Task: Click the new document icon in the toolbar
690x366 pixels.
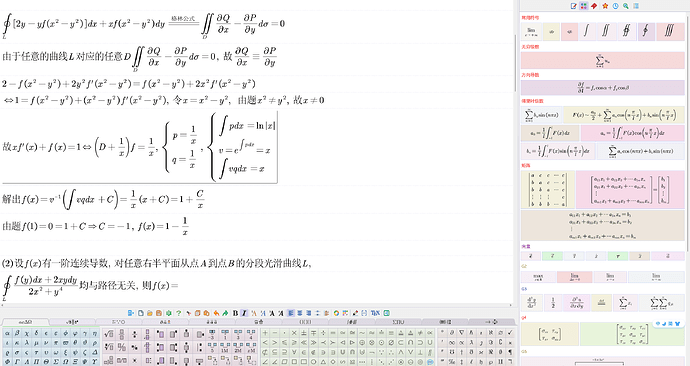Action: point(141,313)
